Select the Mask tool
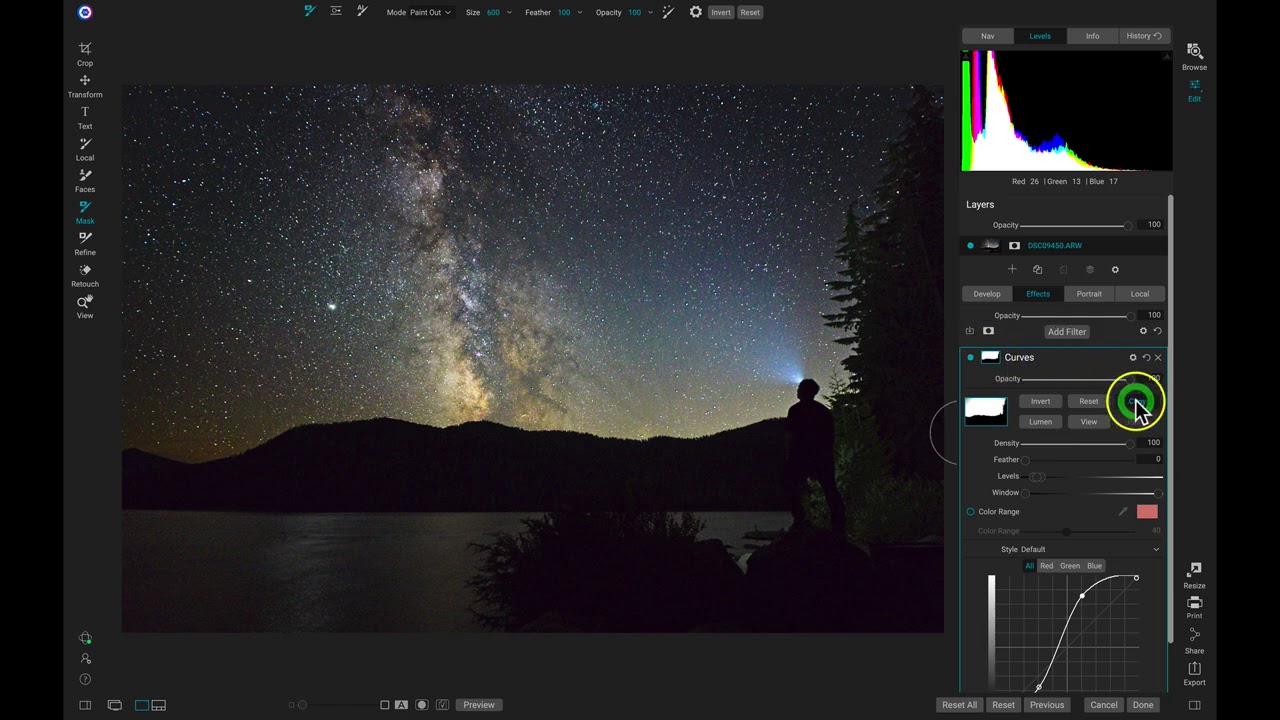This screenshot has width=1280, height=720. [85, 212]
